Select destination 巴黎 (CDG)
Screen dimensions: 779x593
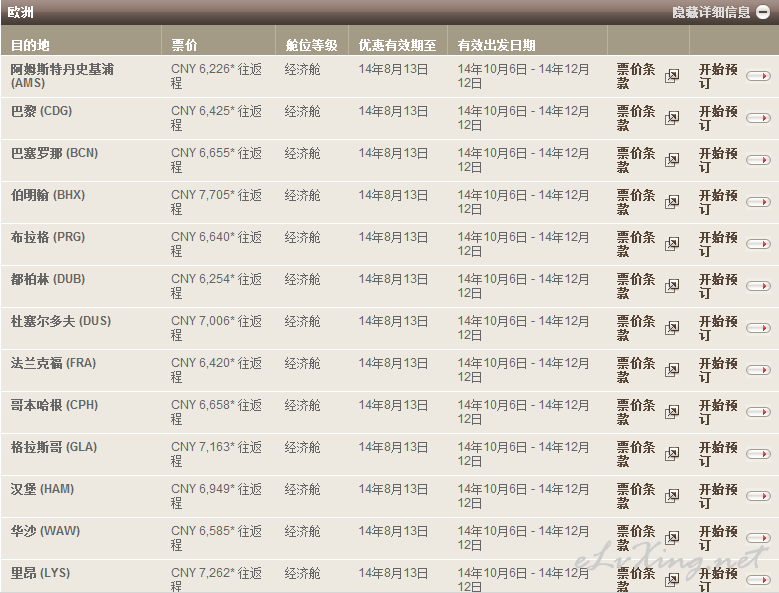[x=41, y=111]
